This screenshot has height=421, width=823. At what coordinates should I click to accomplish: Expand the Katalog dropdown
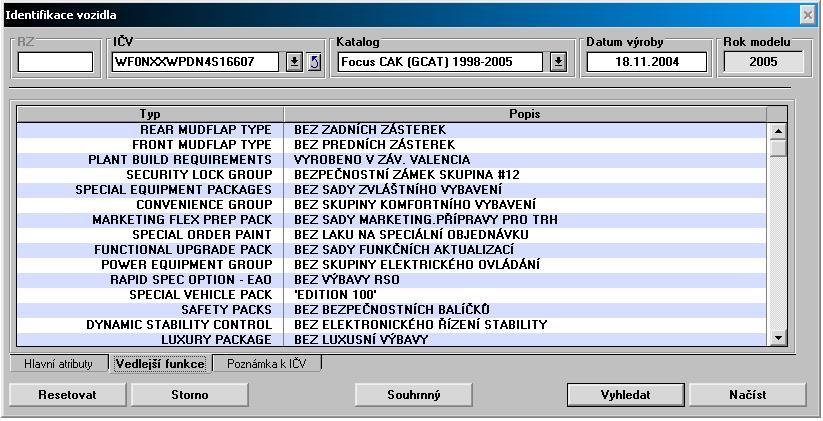click(558, 62)
